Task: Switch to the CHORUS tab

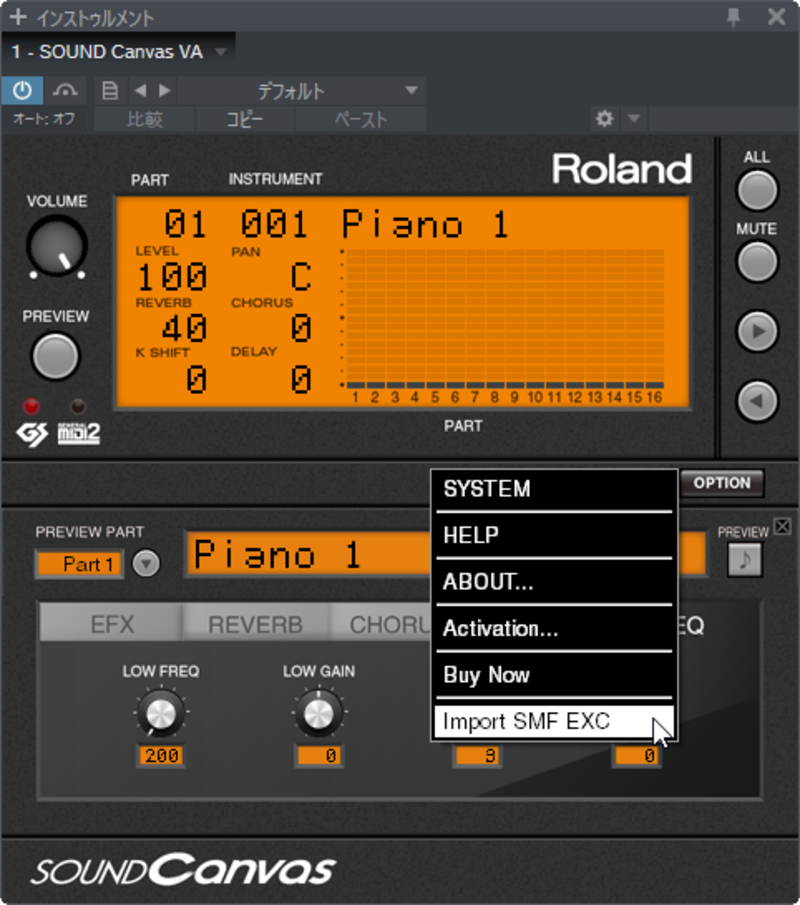Action: click(381, 624)
